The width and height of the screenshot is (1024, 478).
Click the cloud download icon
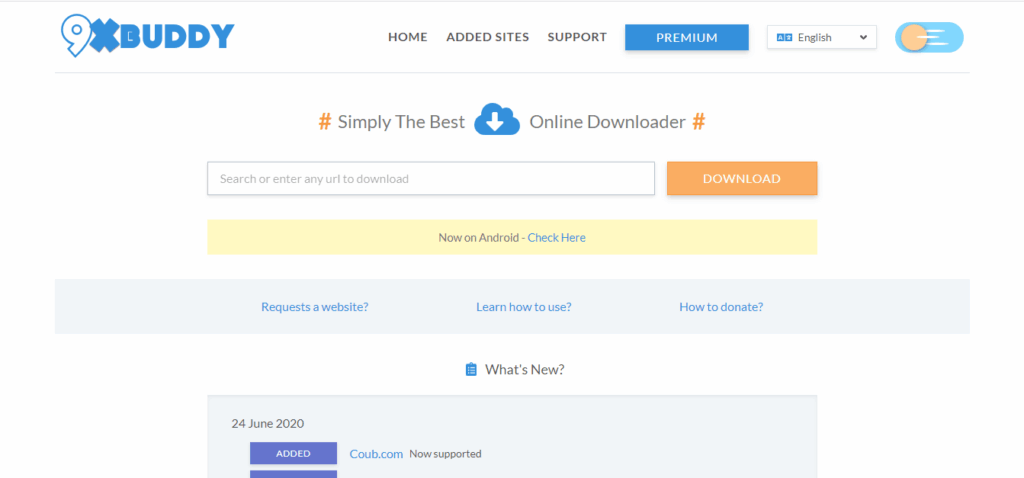coord(497,120)
